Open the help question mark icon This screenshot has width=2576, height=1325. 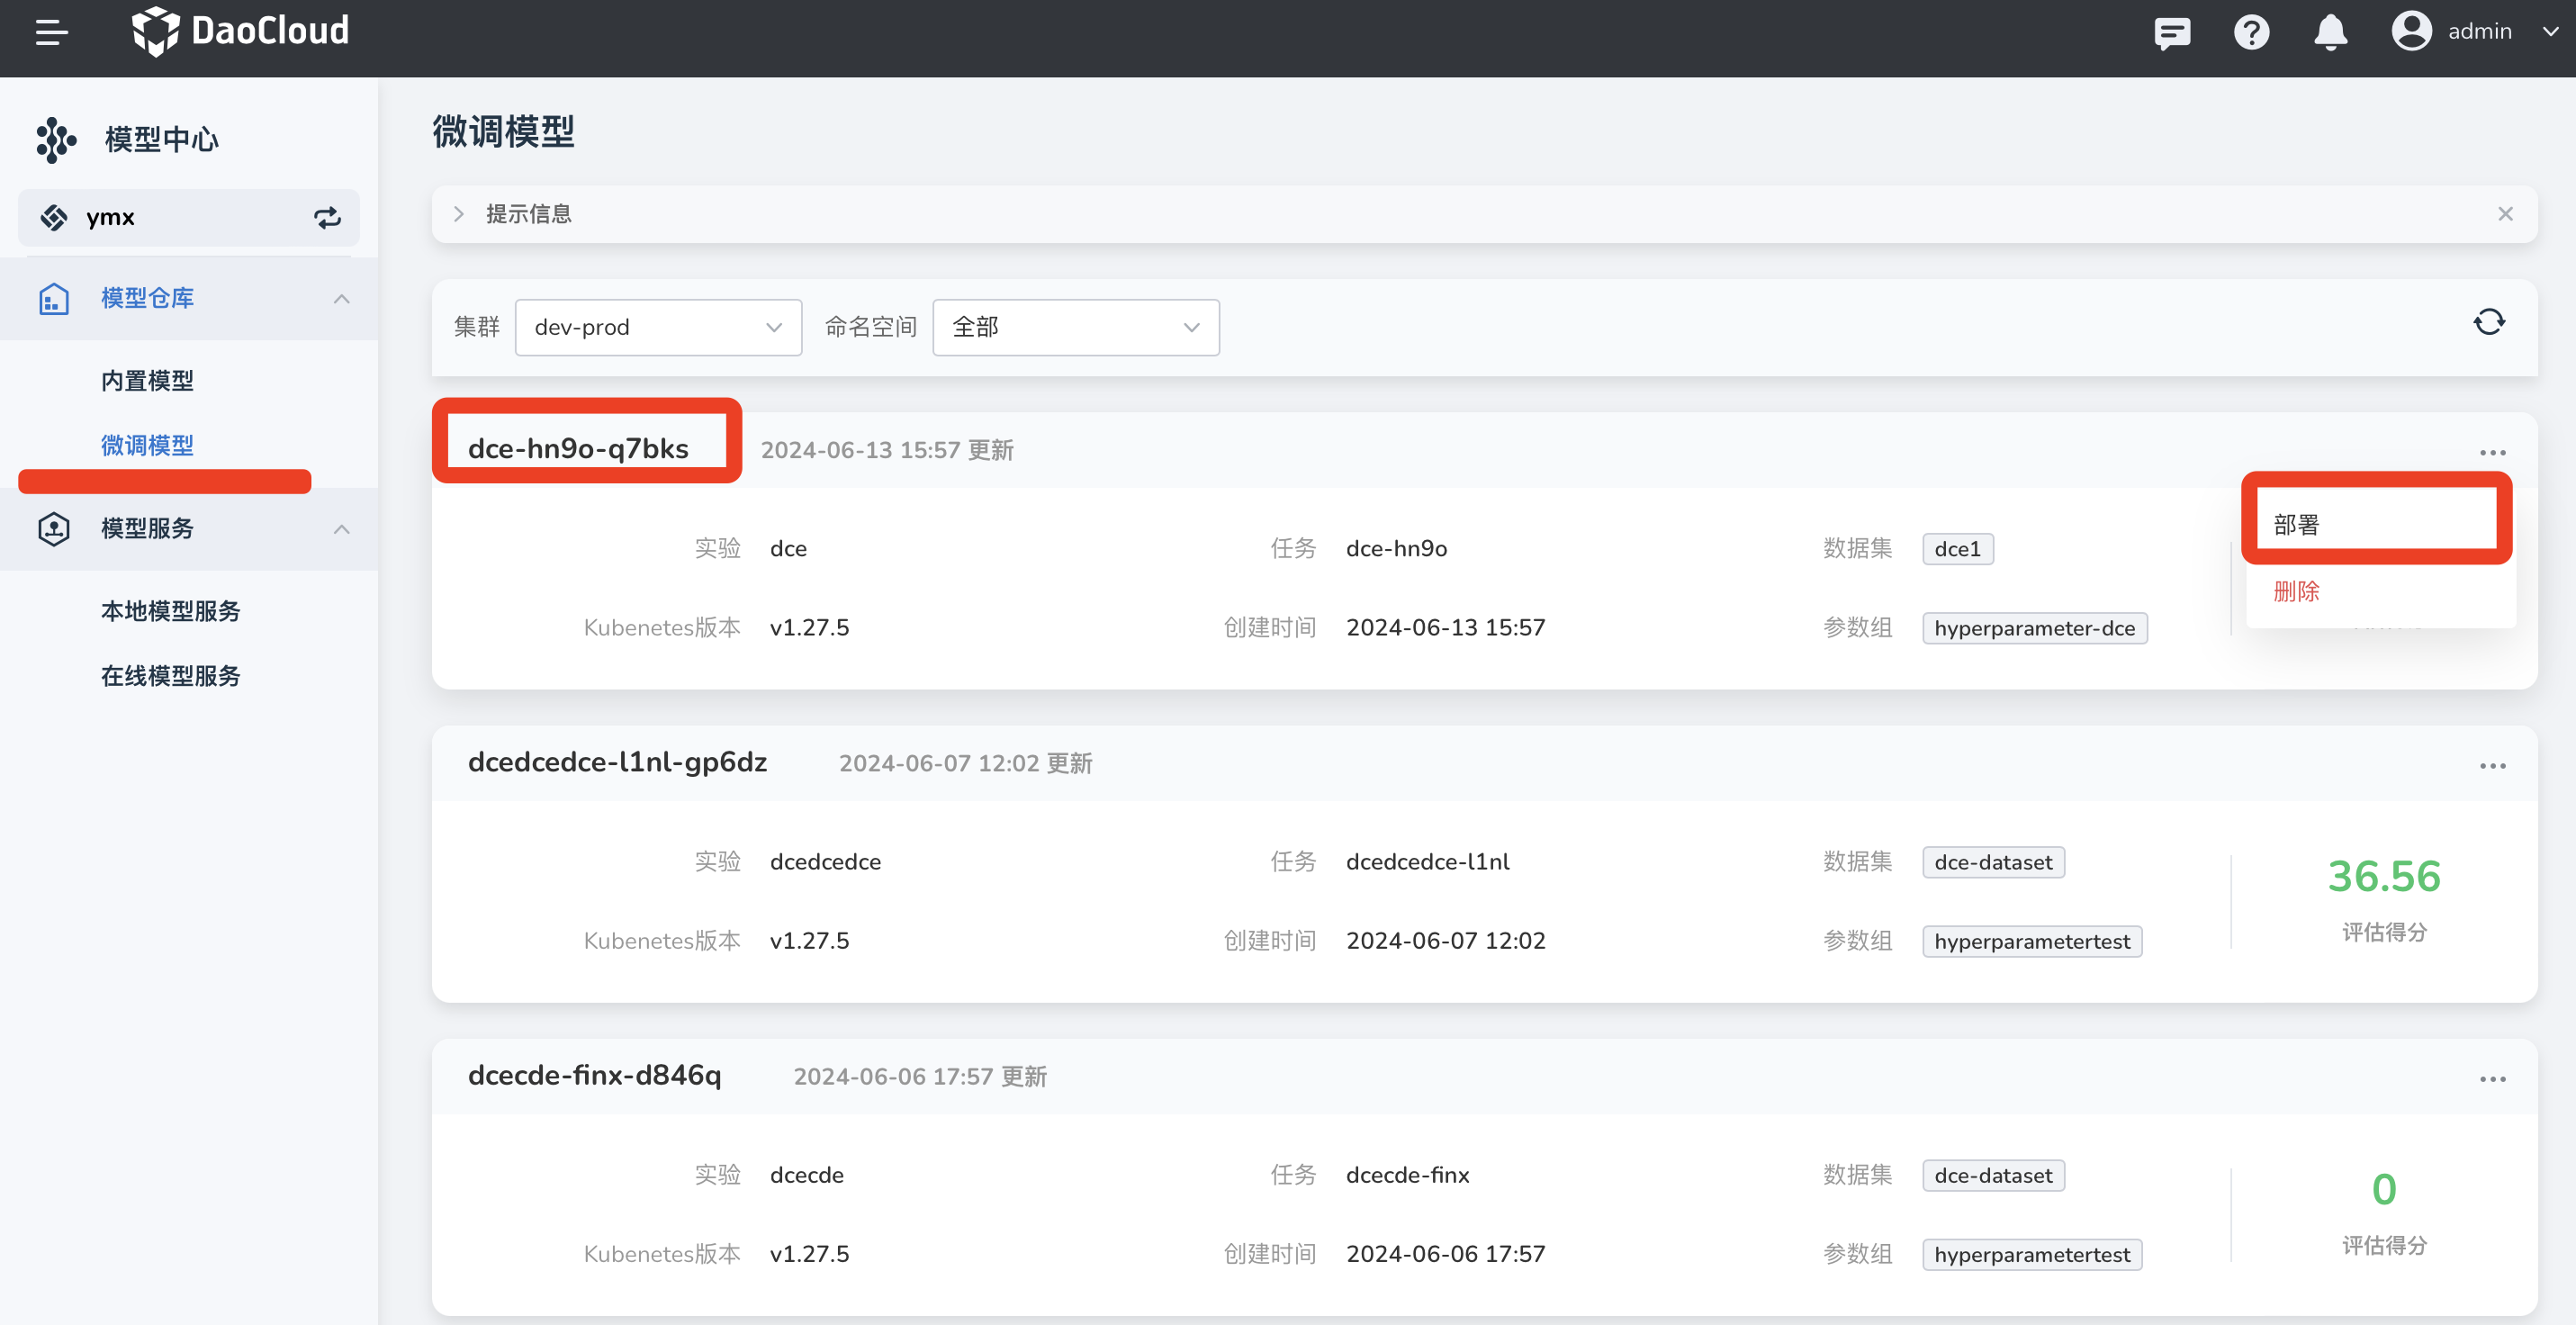(2251, 32)
